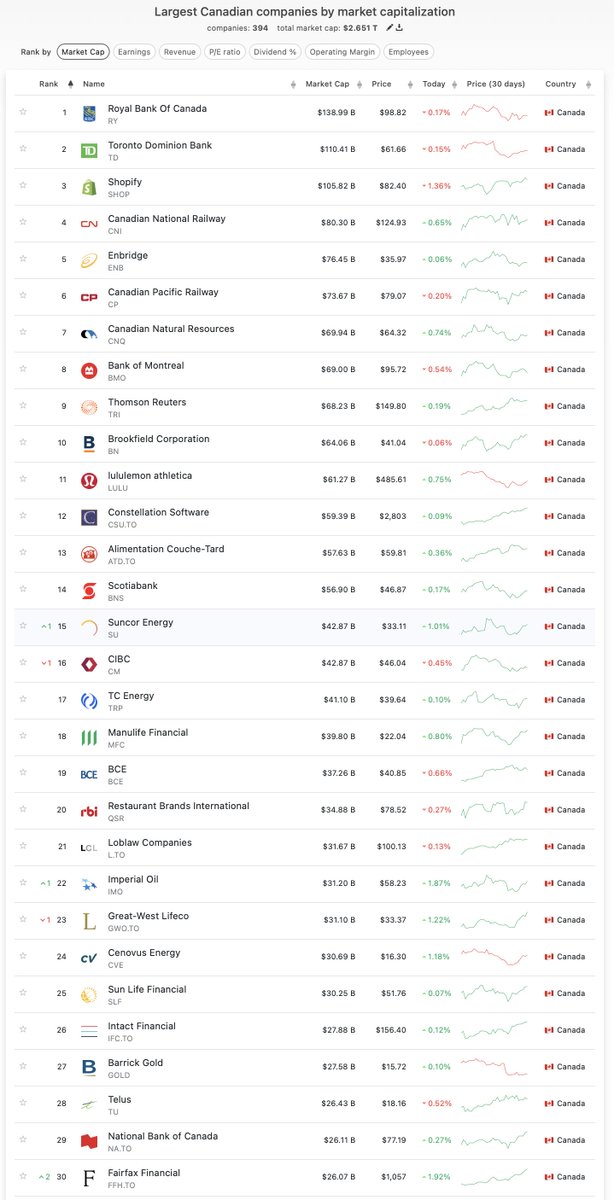Open the Barrick Gold company page
Viewport: 614px width, 1200px height.
click(135, 1063)
